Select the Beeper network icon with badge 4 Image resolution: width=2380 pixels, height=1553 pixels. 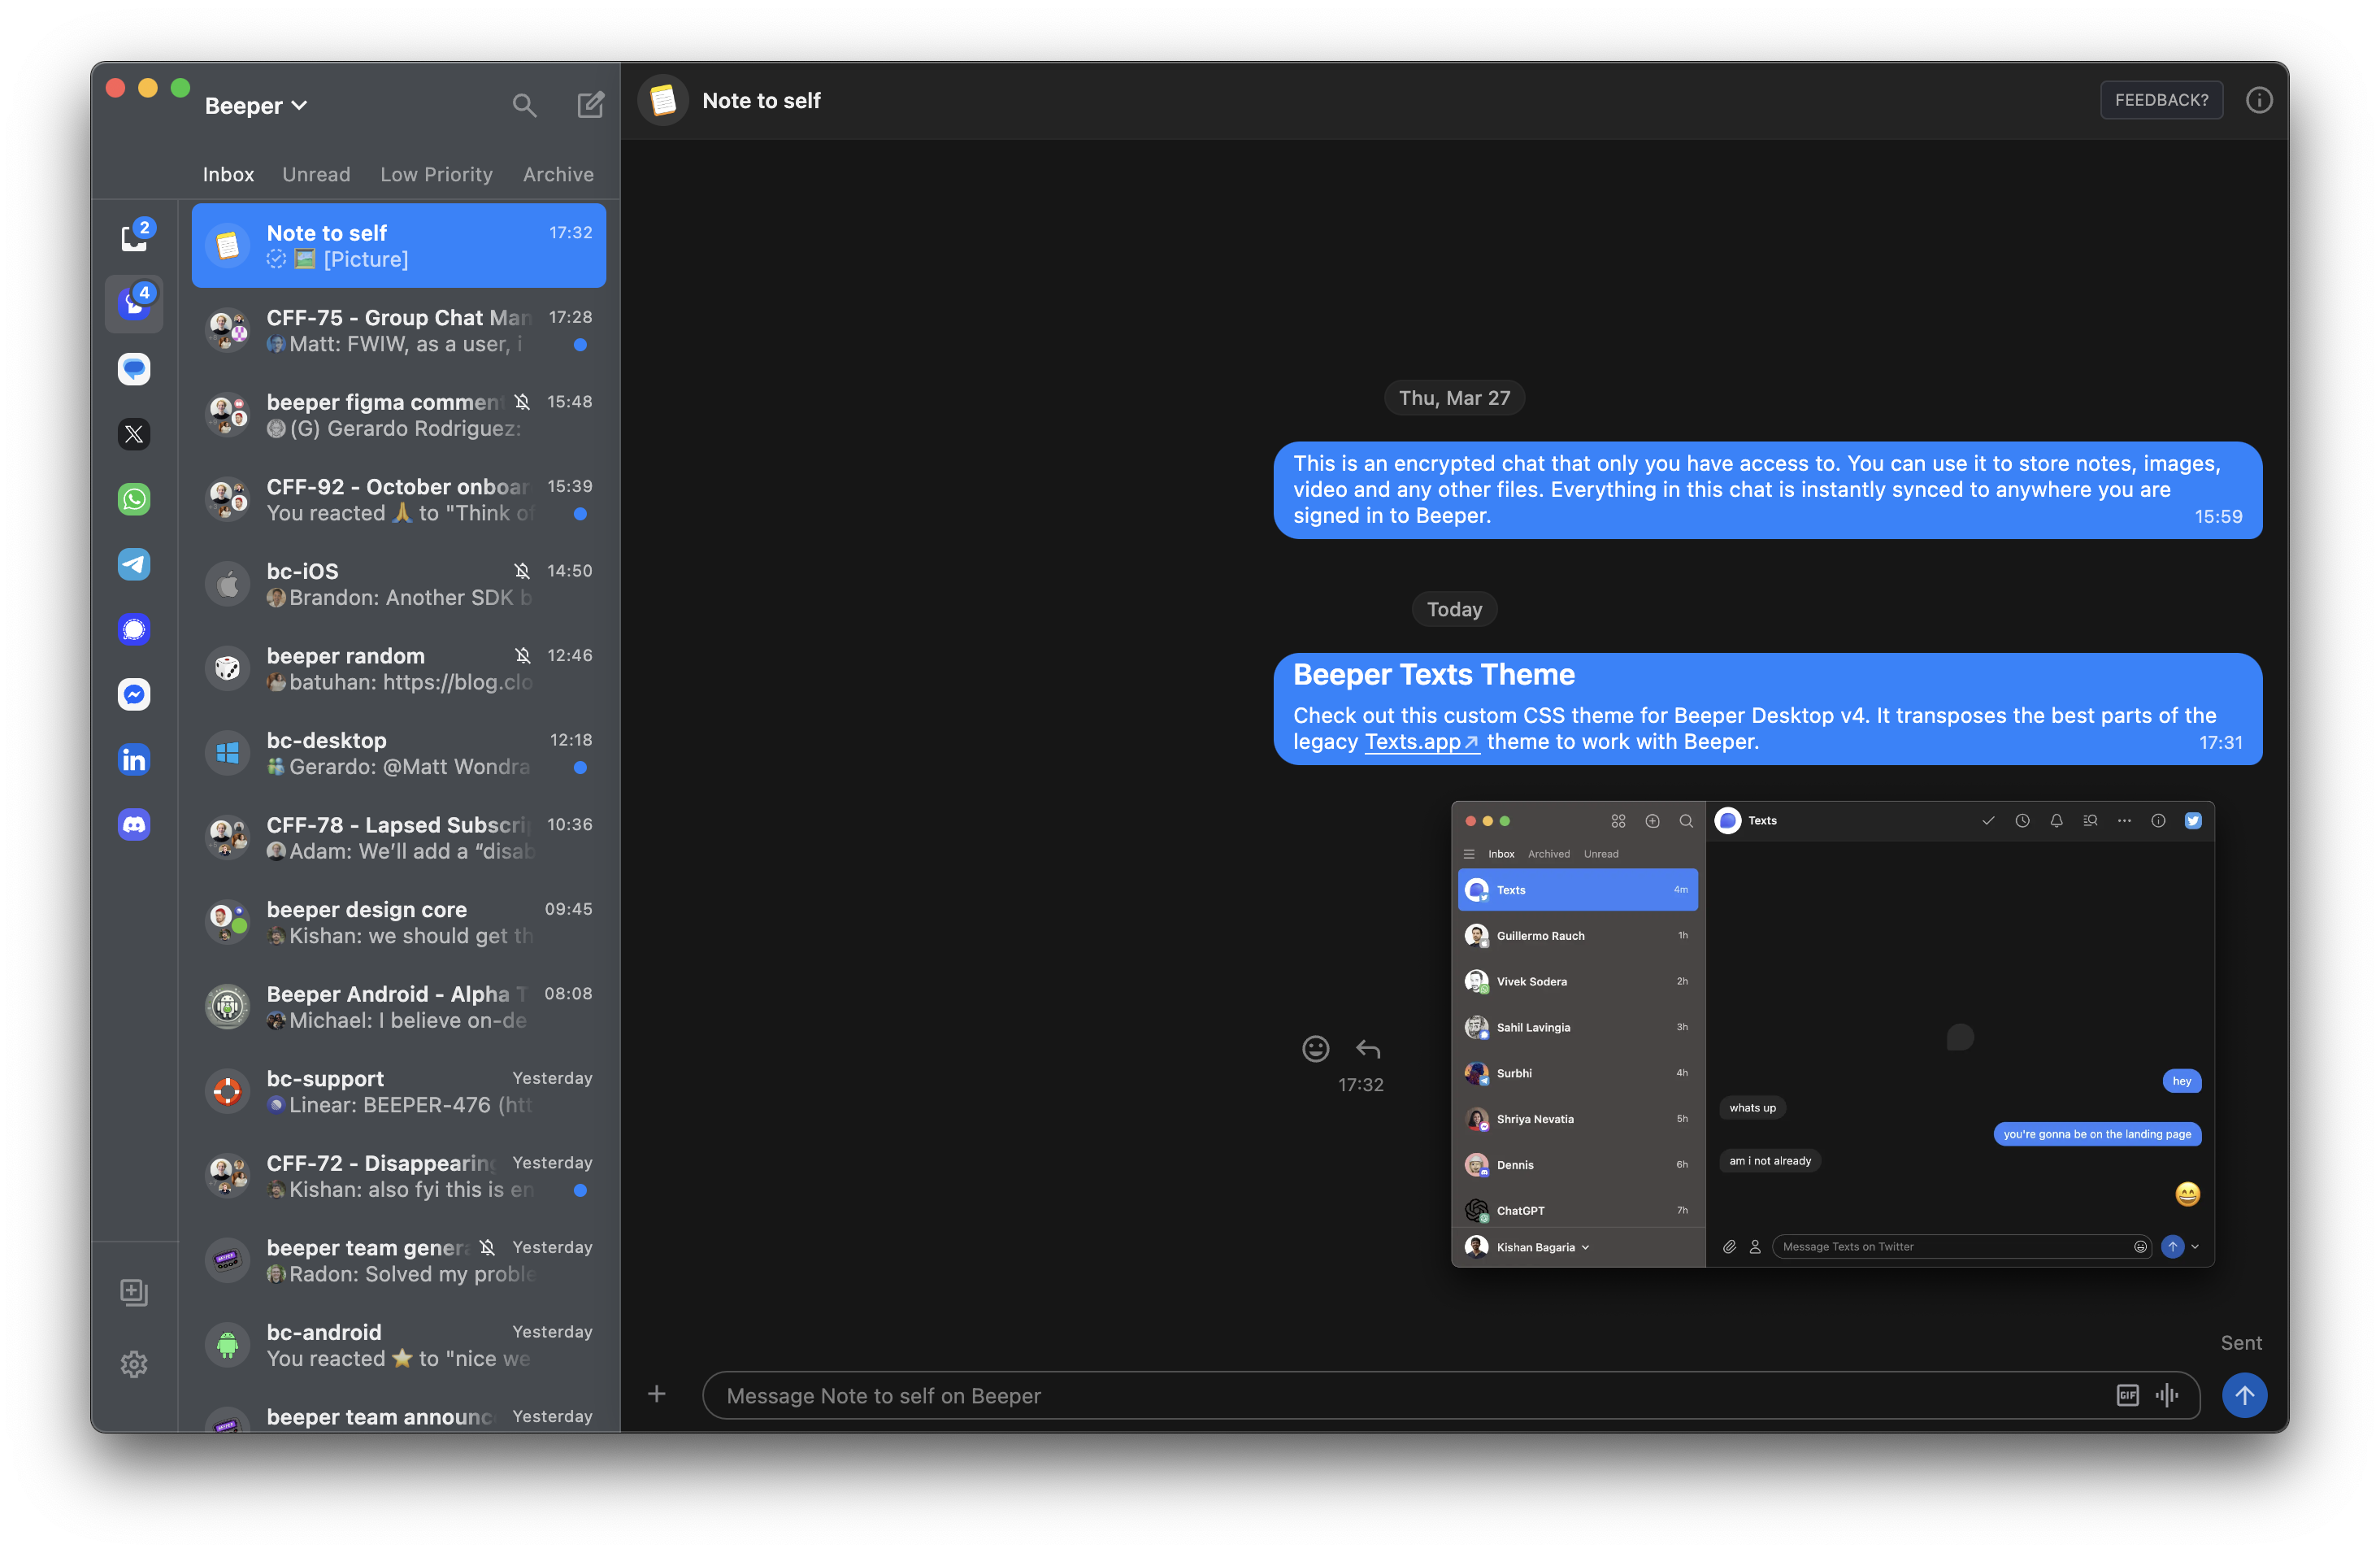click(134, 303)
